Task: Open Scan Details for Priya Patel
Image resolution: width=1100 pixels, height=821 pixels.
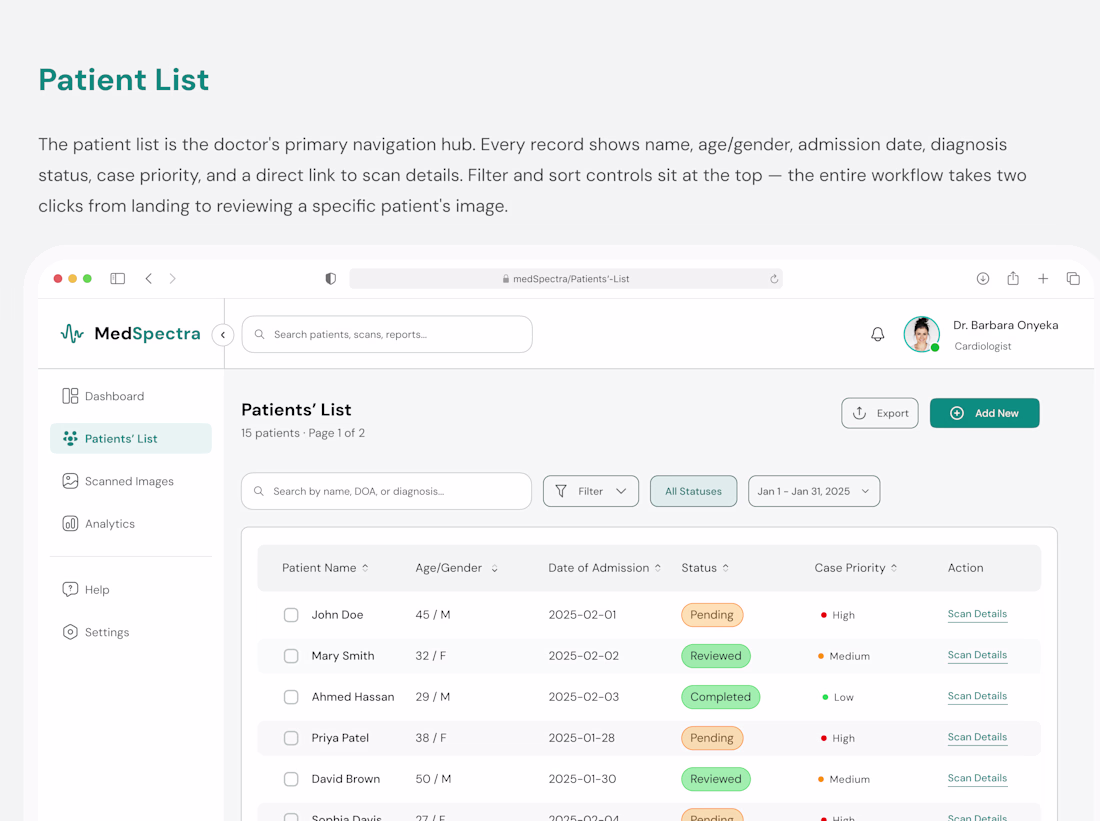Action: (x=977, y=737)
